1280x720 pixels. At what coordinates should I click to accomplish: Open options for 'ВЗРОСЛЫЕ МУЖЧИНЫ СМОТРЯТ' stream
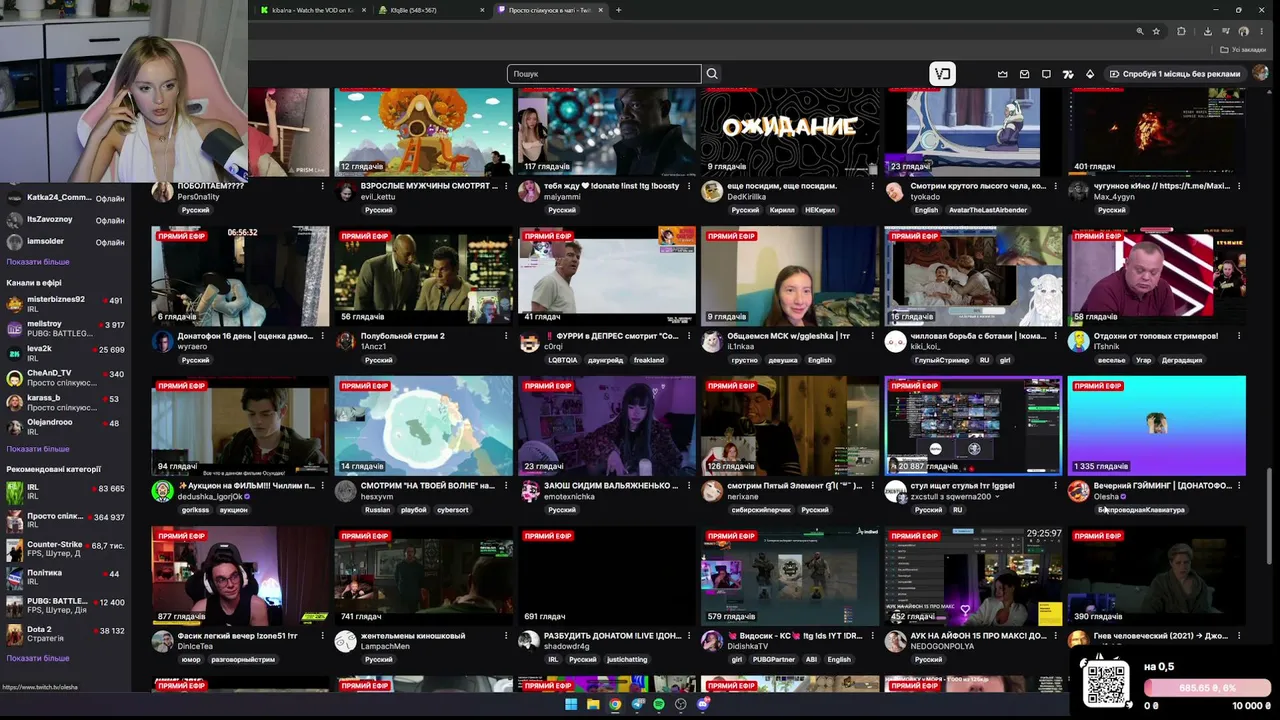click(506, 186)
